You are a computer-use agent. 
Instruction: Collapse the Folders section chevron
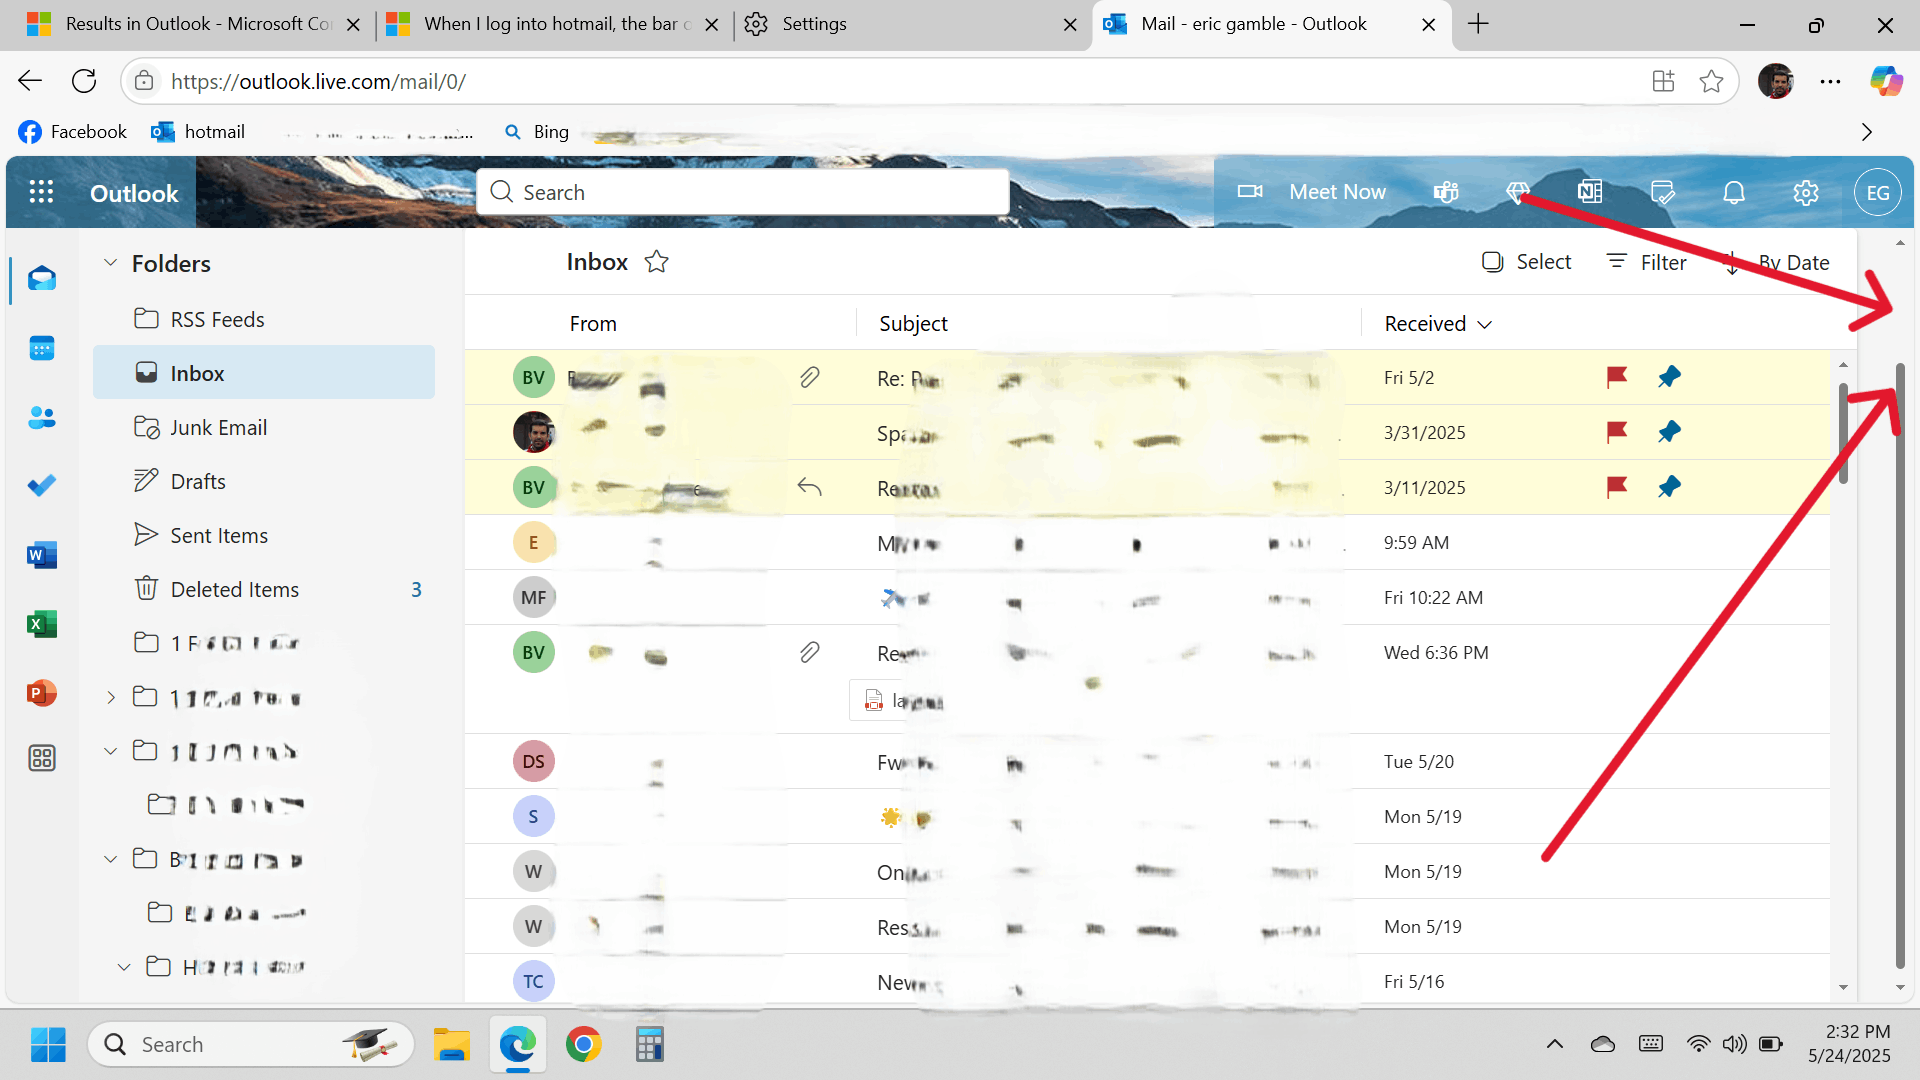click(111, 263)
